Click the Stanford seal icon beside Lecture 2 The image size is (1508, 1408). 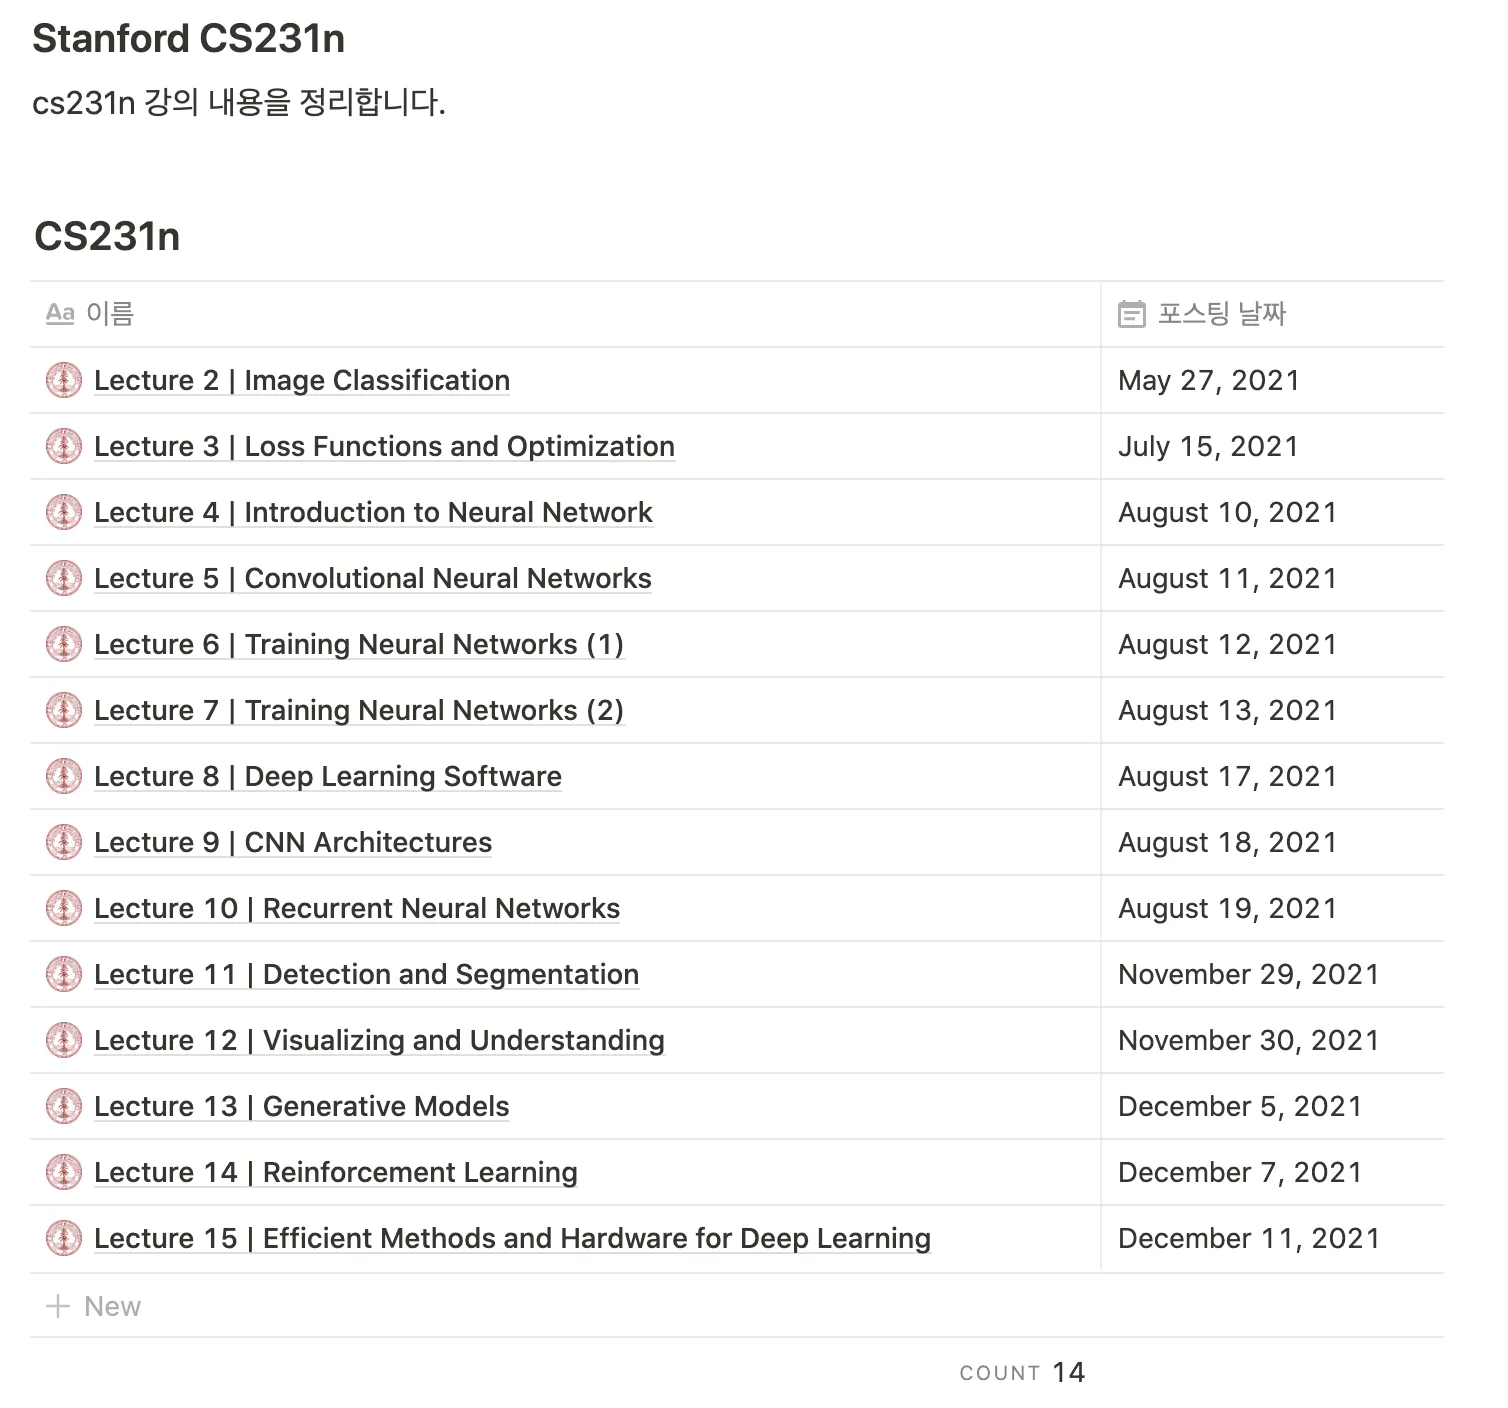pyautogui.click(x=64, y=380)
